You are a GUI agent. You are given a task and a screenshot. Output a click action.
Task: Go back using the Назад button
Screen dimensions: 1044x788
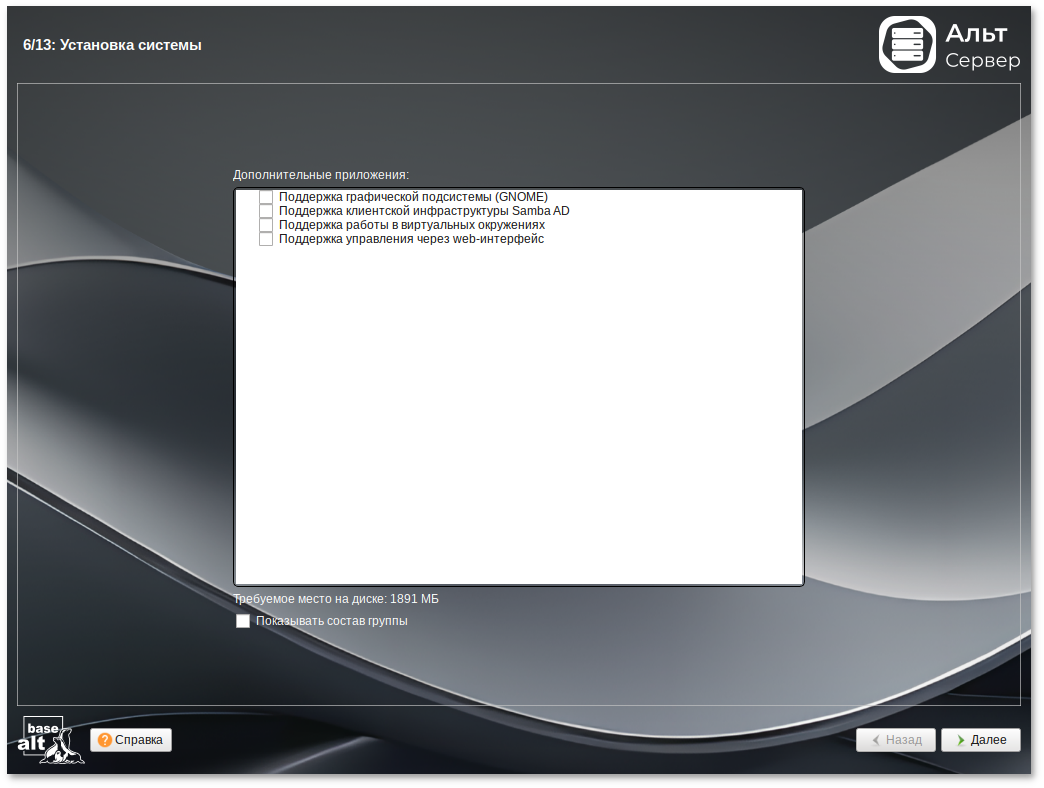896,740
